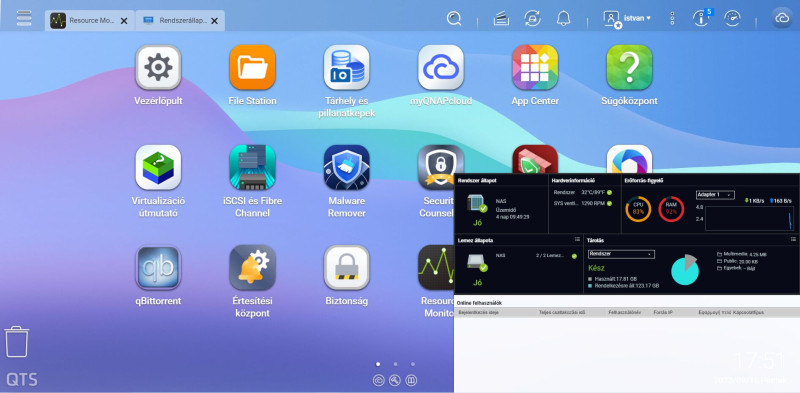The image size is (800, 393).
Task: Click the Multimedia folder entry
Action: (x=741, y=254)
